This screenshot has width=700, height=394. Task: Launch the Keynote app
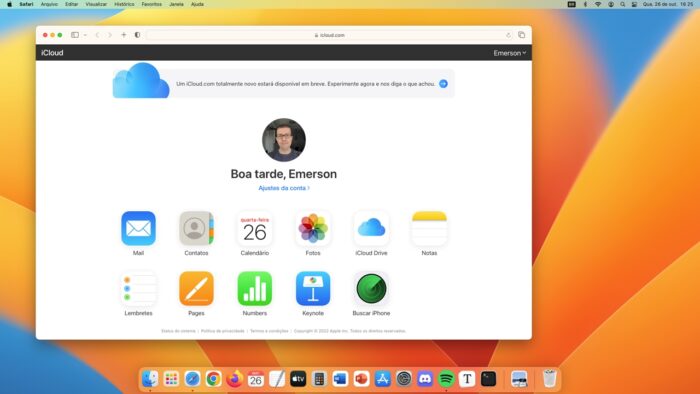click(x=313, y=289)
